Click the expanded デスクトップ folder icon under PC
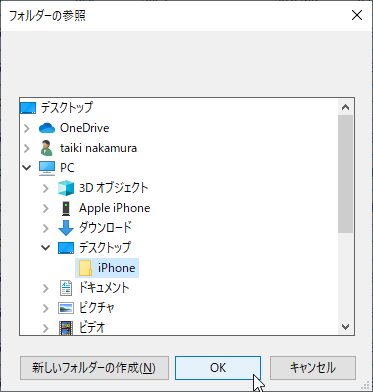This screenshot has width=373, height=392. [x=66, y=248]
